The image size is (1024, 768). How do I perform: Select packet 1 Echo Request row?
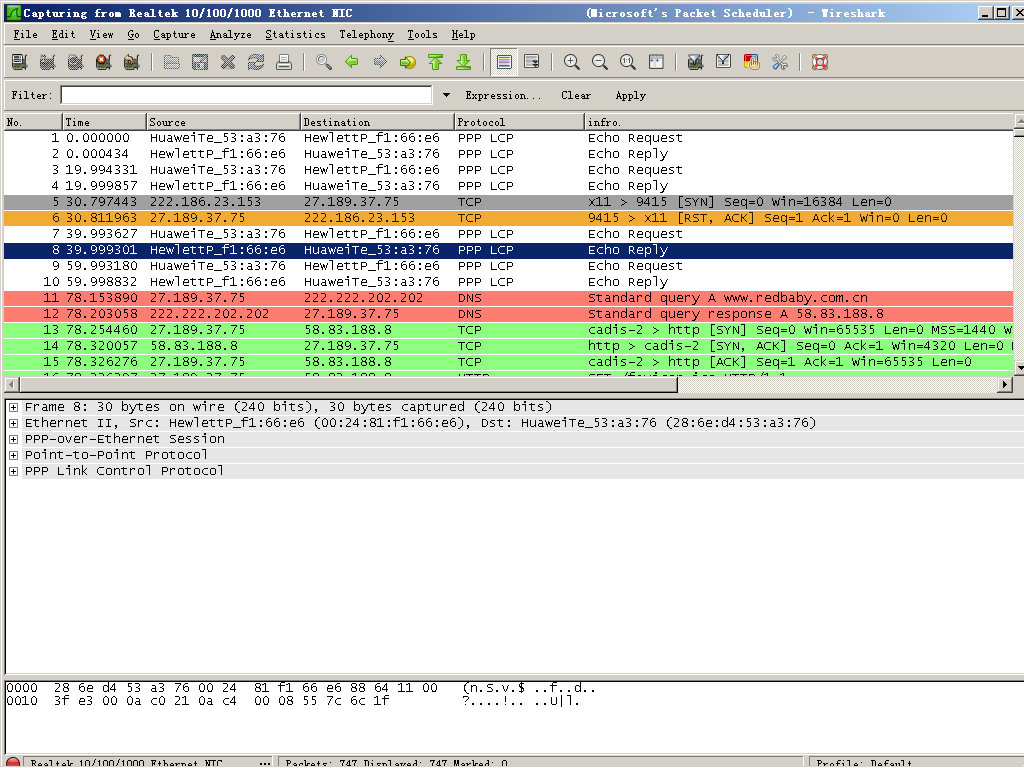click(509, 138)
